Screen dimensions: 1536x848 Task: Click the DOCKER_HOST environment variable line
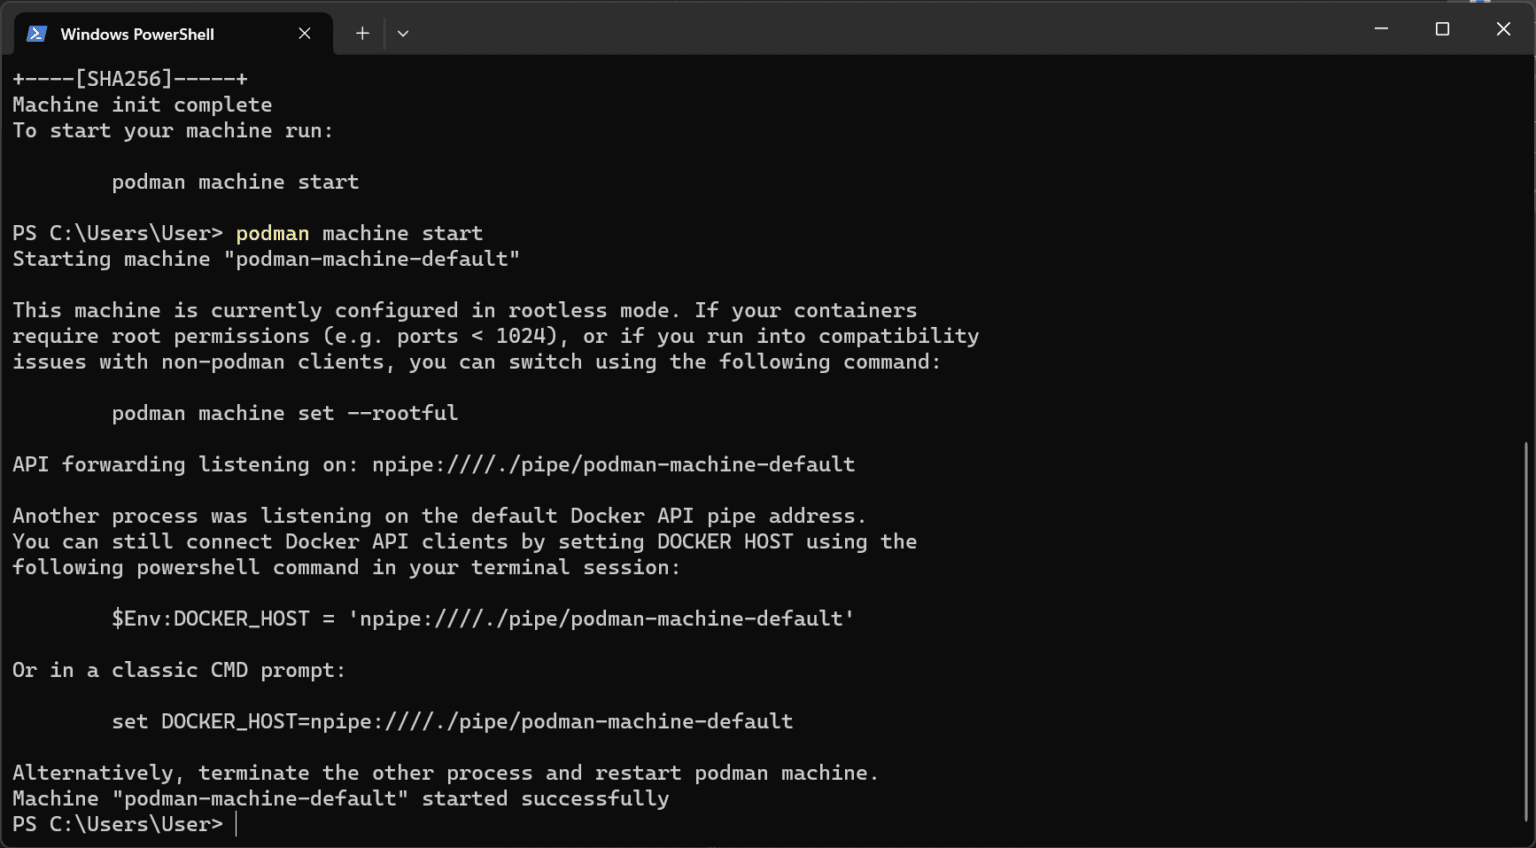(x=482, y=618)
